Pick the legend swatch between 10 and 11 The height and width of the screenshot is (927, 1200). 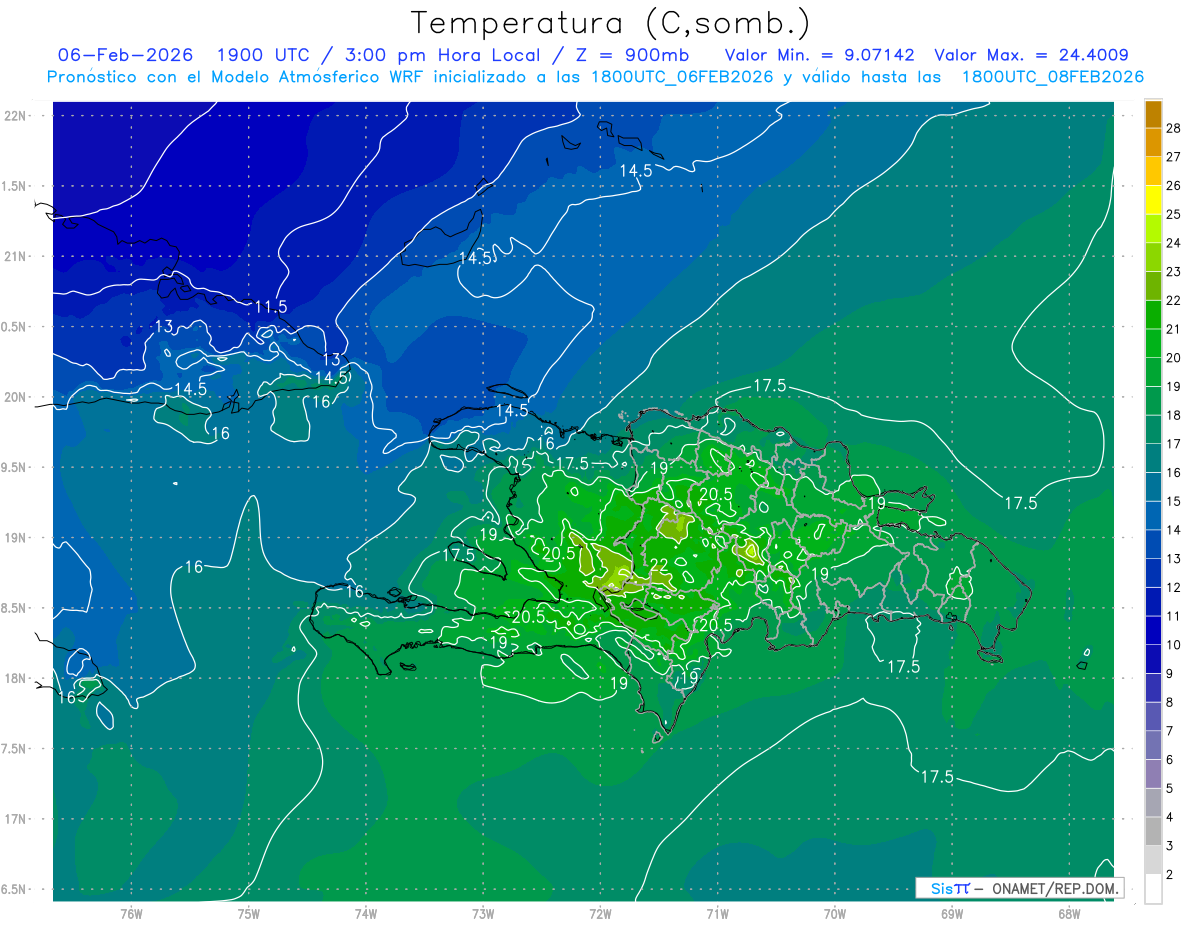coord(1153,630)
